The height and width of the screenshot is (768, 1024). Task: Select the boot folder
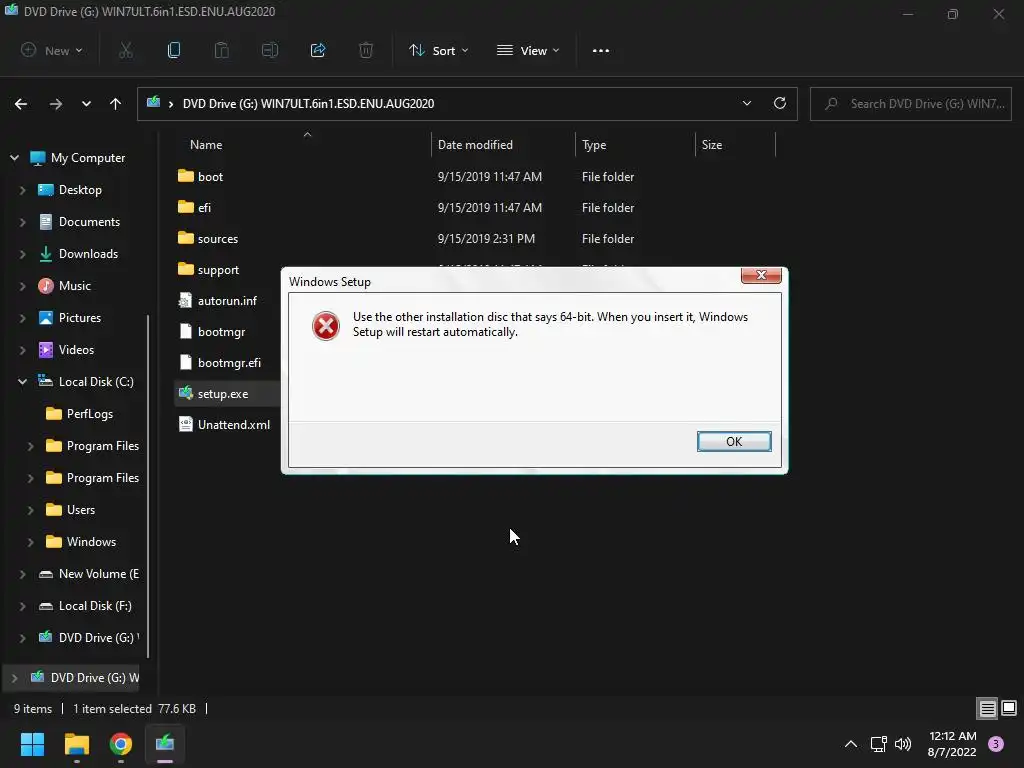pos(210,176)
